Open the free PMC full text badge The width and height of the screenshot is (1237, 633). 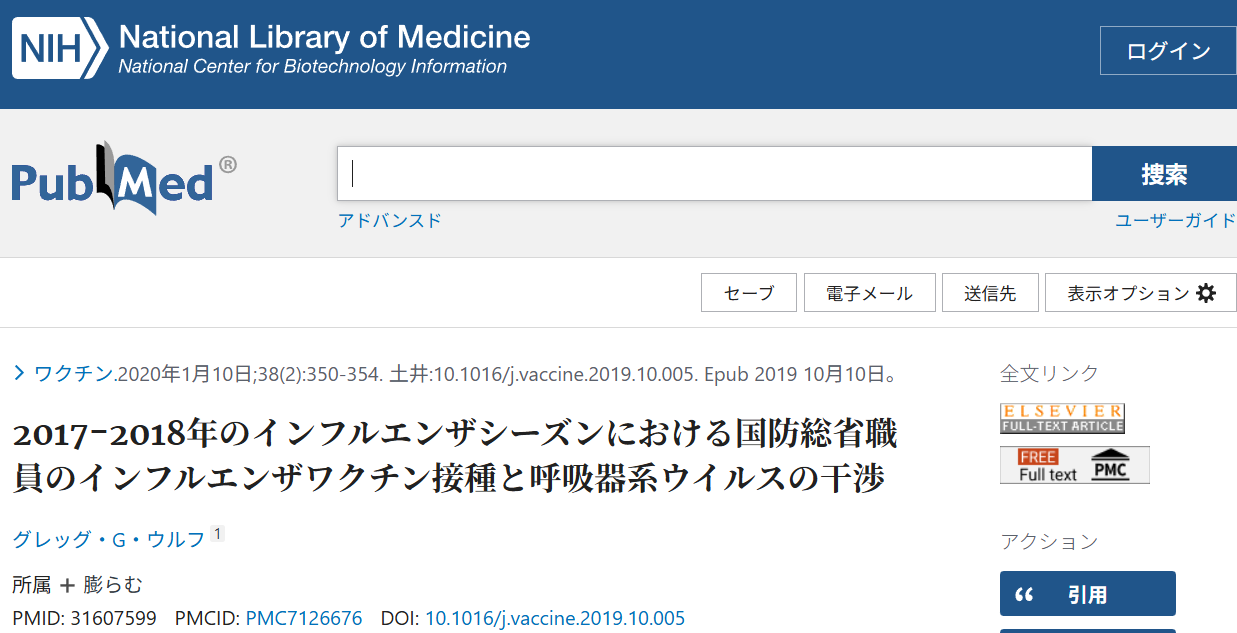coord(1074,466)
